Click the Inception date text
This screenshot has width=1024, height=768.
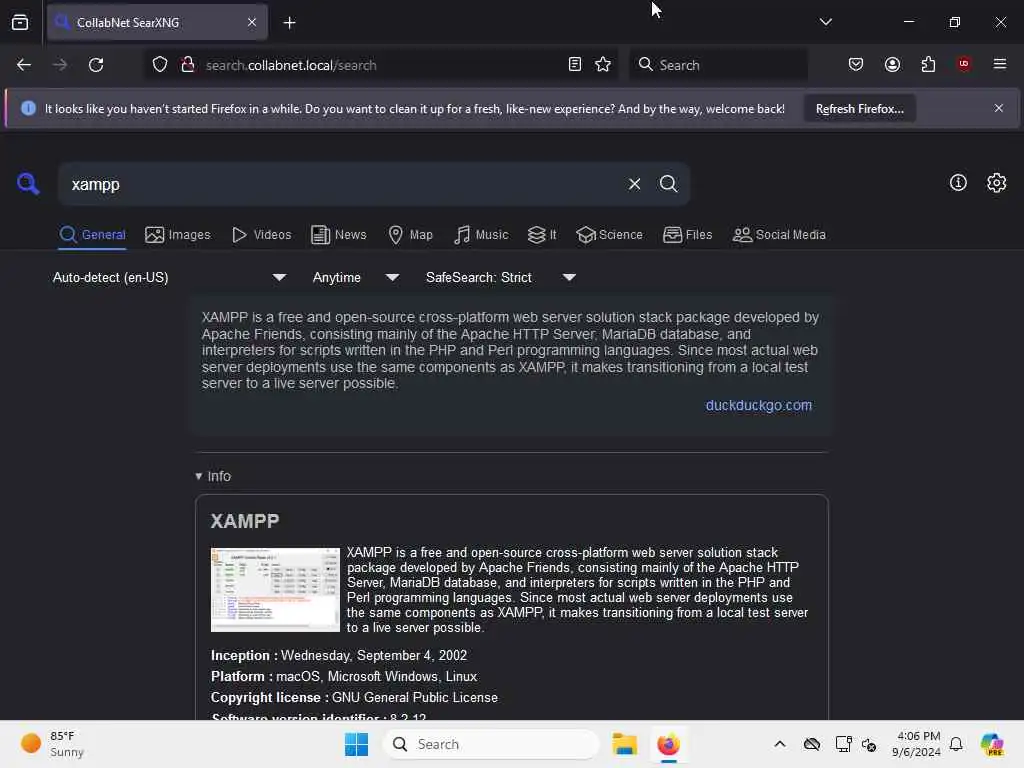point(374,656)
